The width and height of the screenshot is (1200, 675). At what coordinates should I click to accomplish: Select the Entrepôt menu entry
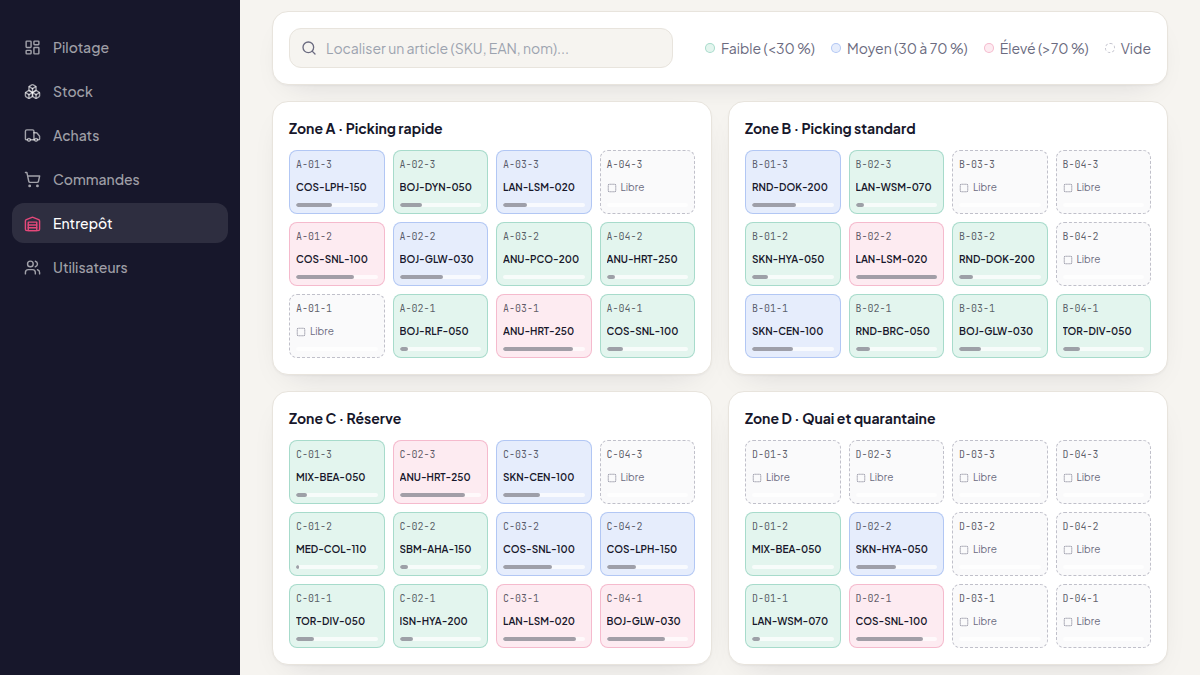[120, 224]
